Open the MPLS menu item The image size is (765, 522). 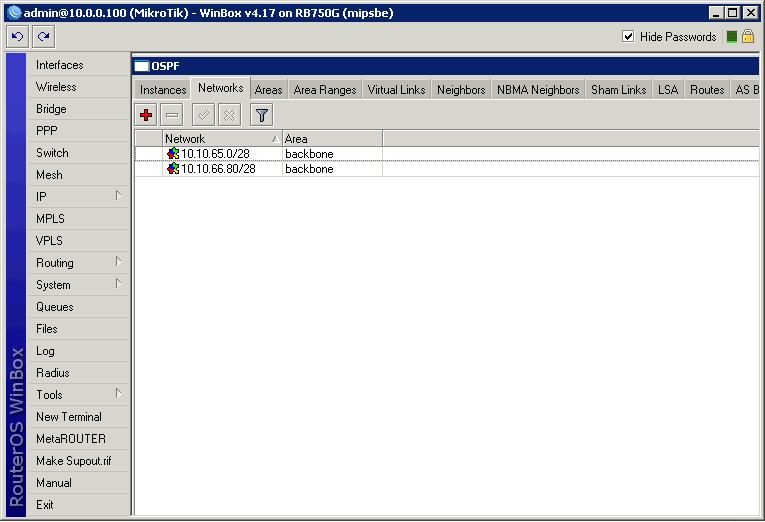click(x=78, y=219)
